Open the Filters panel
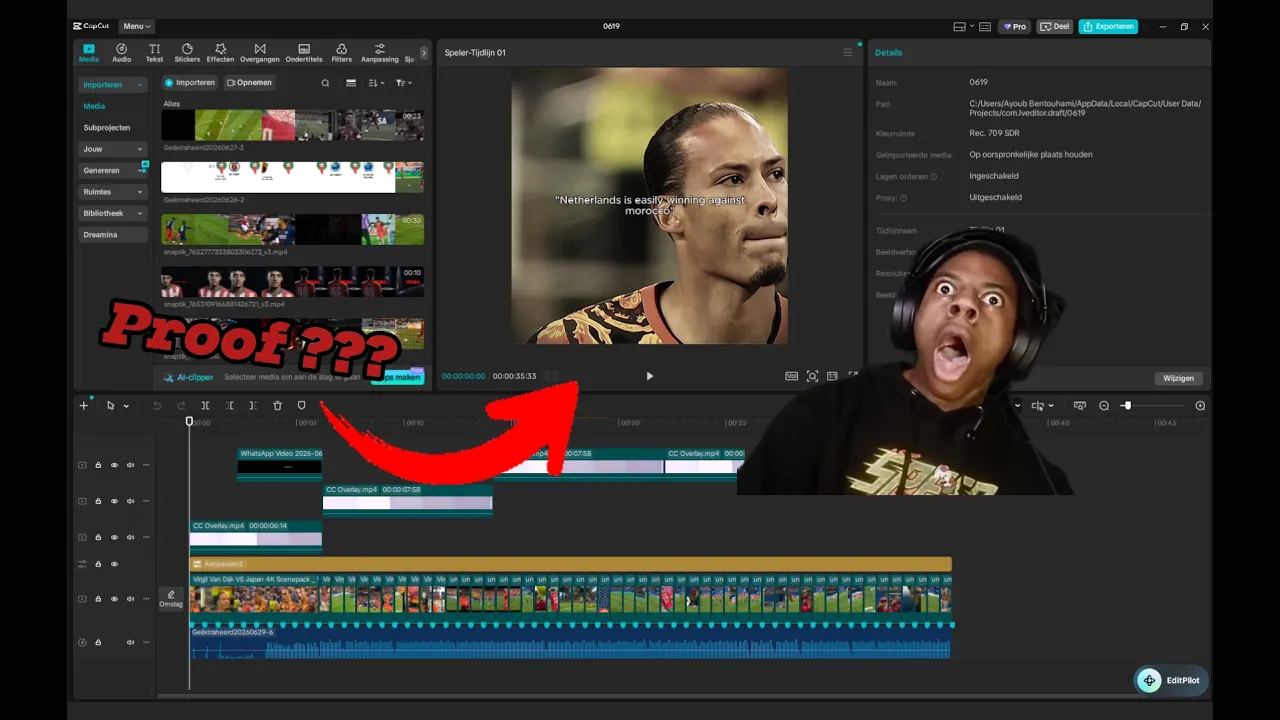 click(x=342, y=53)
